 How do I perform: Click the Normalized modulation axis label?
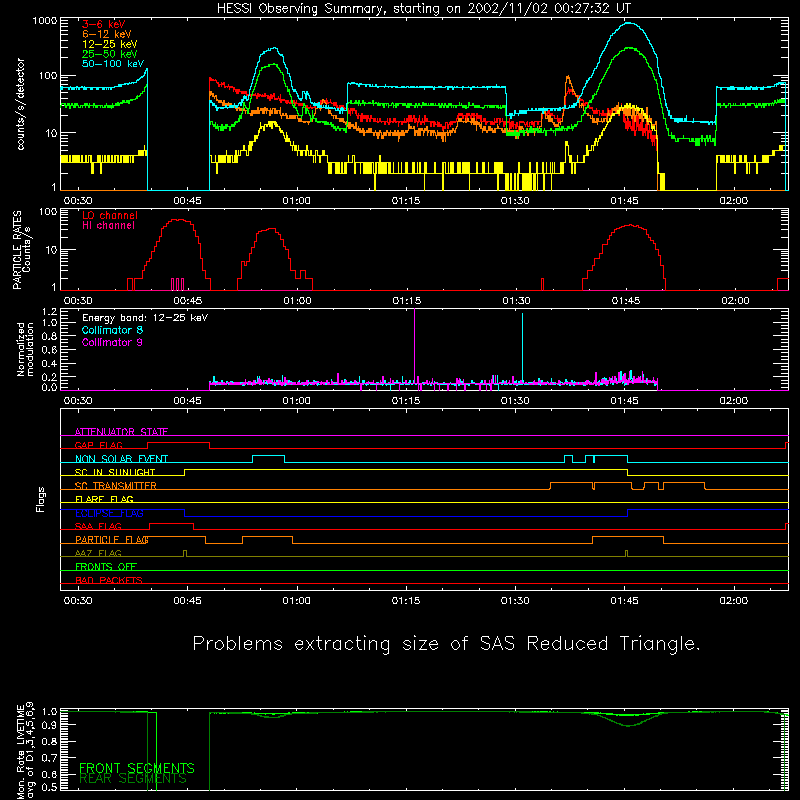(x=25, y=349)
